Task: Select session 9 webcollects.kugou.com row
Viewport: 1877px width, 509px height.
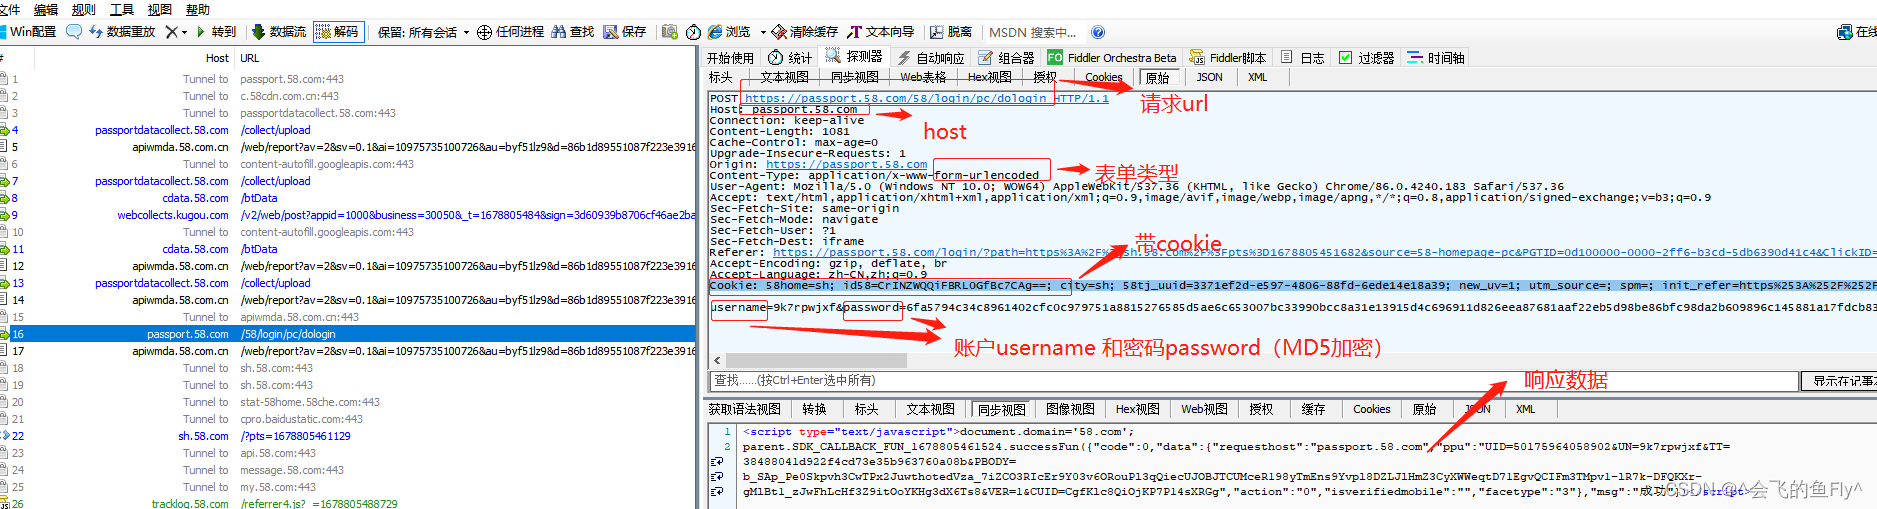Action: 348,215
